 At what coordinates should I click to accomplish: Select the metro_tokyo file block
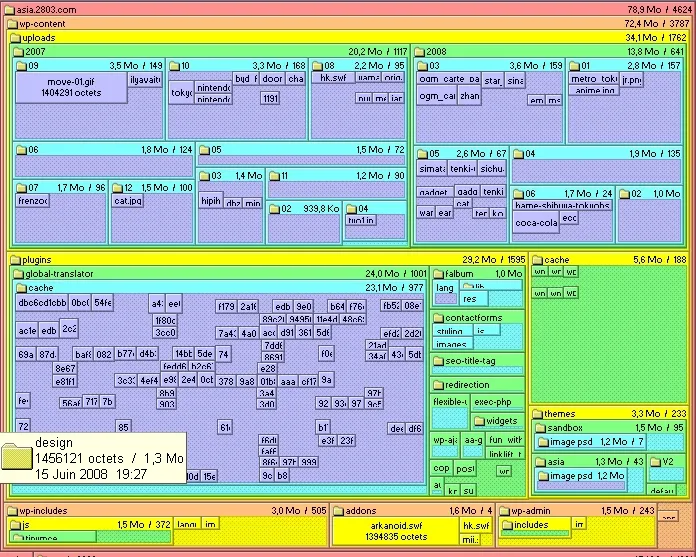click(x=594, y=79)
